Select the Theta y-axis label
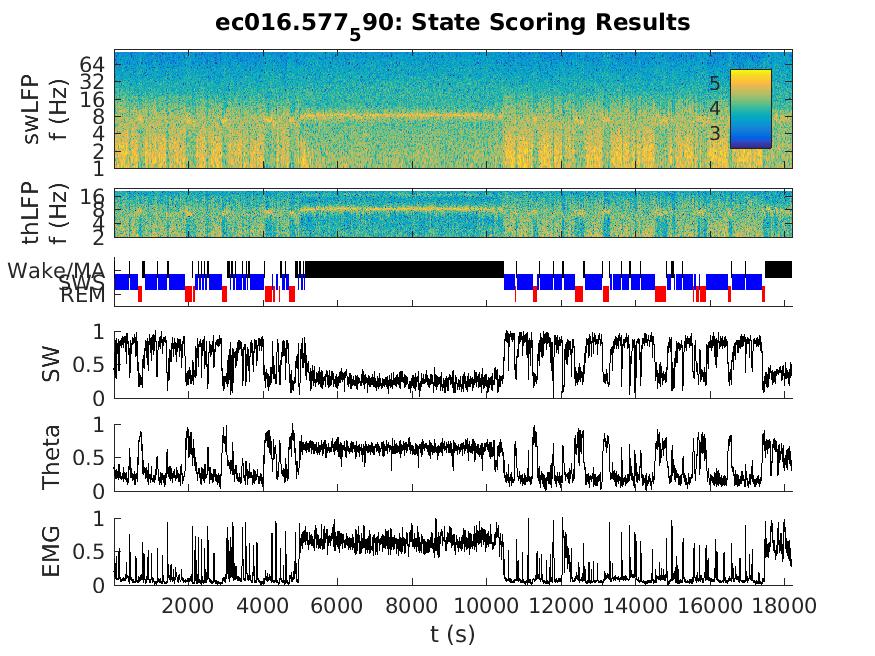 (50, 457)
